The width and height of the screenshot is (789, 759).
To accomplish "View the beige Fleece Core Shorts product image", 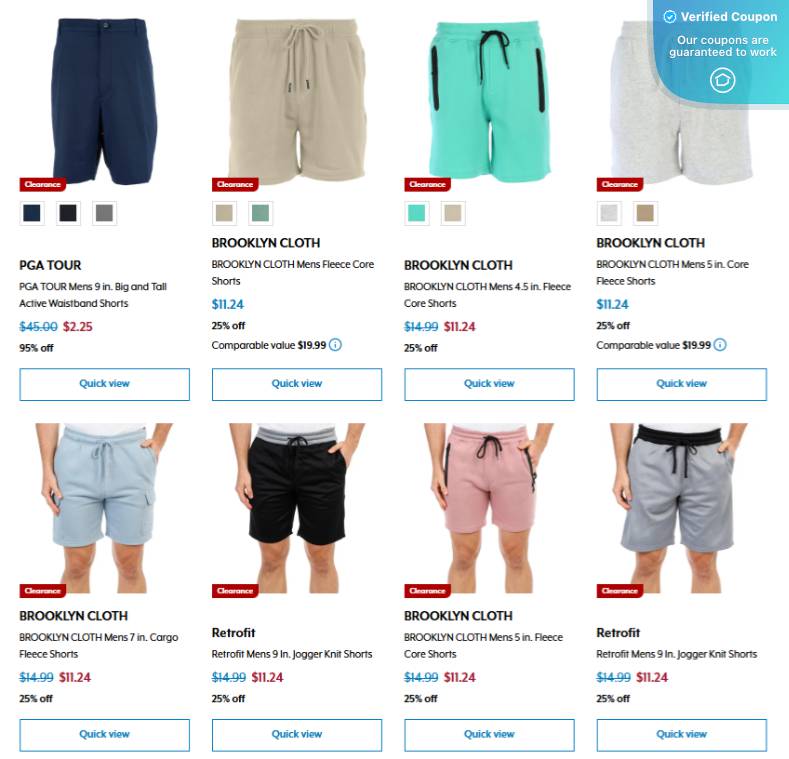I will [x=297, y=100].
